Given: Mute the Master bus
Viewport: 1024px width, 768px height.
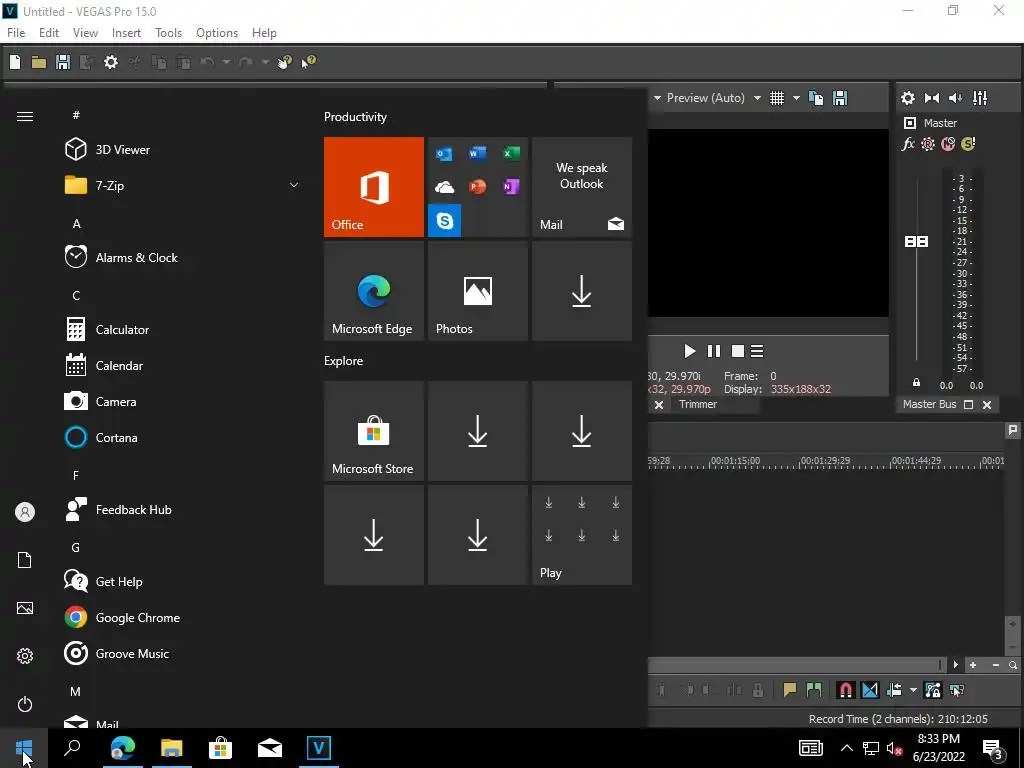Looking at the screenshot, I should (x=948, y=144).
